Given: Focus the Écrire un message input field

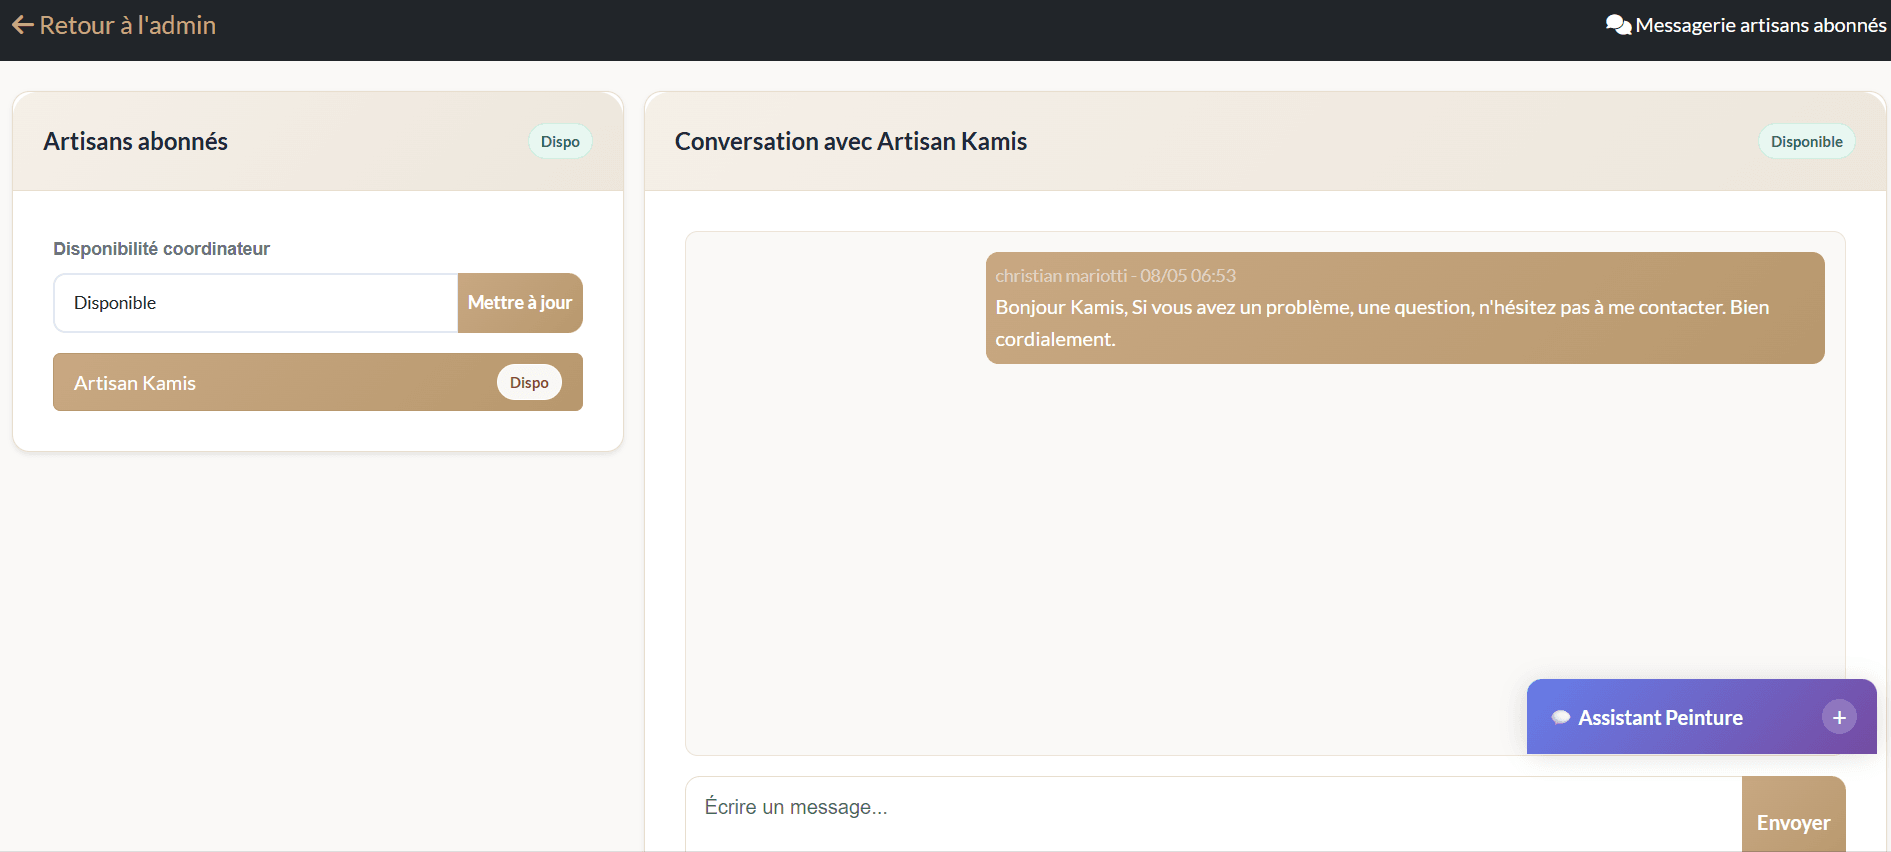Looking at the screenshot, I should (x=1213, y=814).
